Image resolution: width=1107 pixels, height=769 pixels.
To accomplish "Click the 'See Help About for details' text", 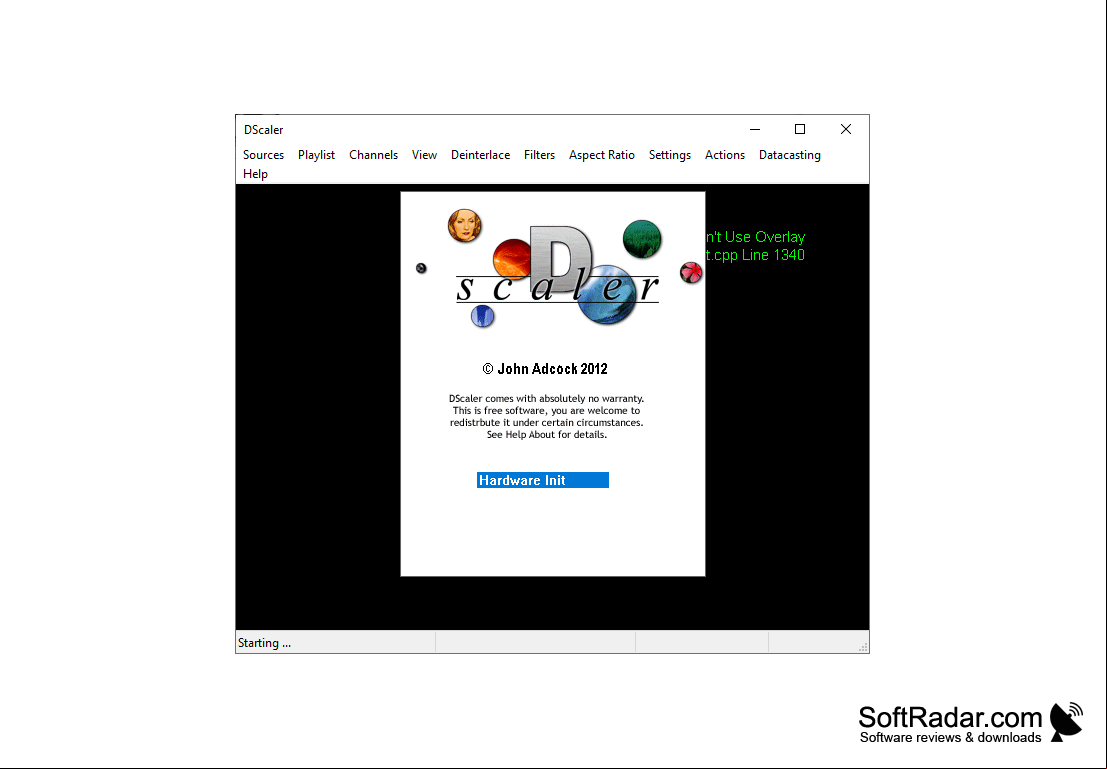I will tap(546, 435).
